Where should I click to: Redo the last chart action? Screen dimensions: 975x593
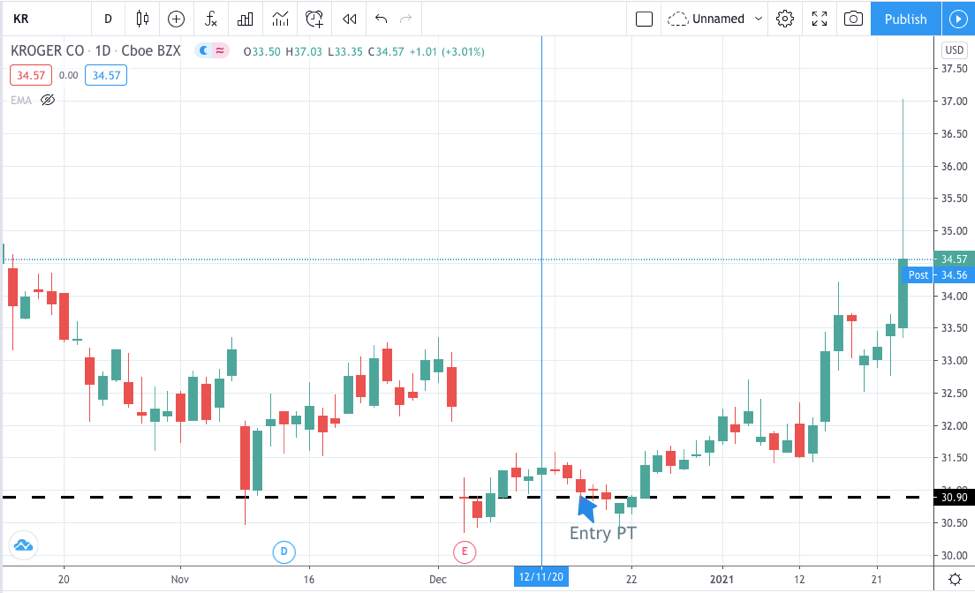[406, 19]
